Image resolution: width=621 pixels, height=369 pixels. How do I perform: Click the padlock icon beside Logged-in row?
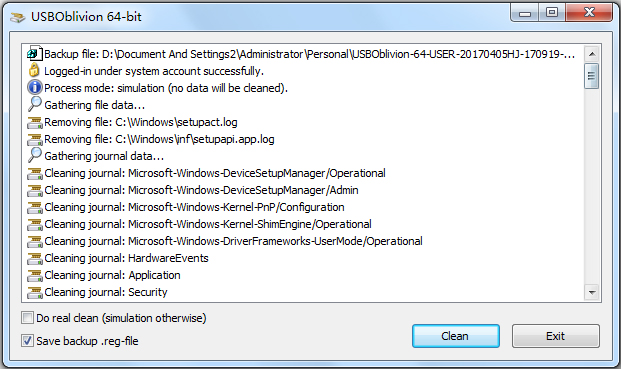click(34, 70)
